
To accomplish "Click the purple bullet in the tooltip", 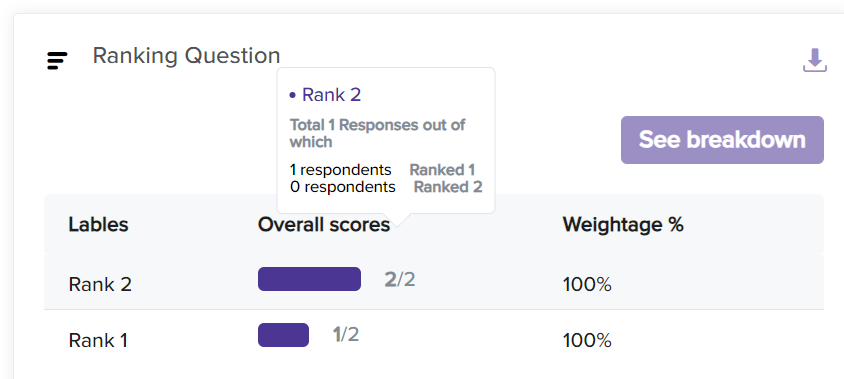I will pos(293,95).
